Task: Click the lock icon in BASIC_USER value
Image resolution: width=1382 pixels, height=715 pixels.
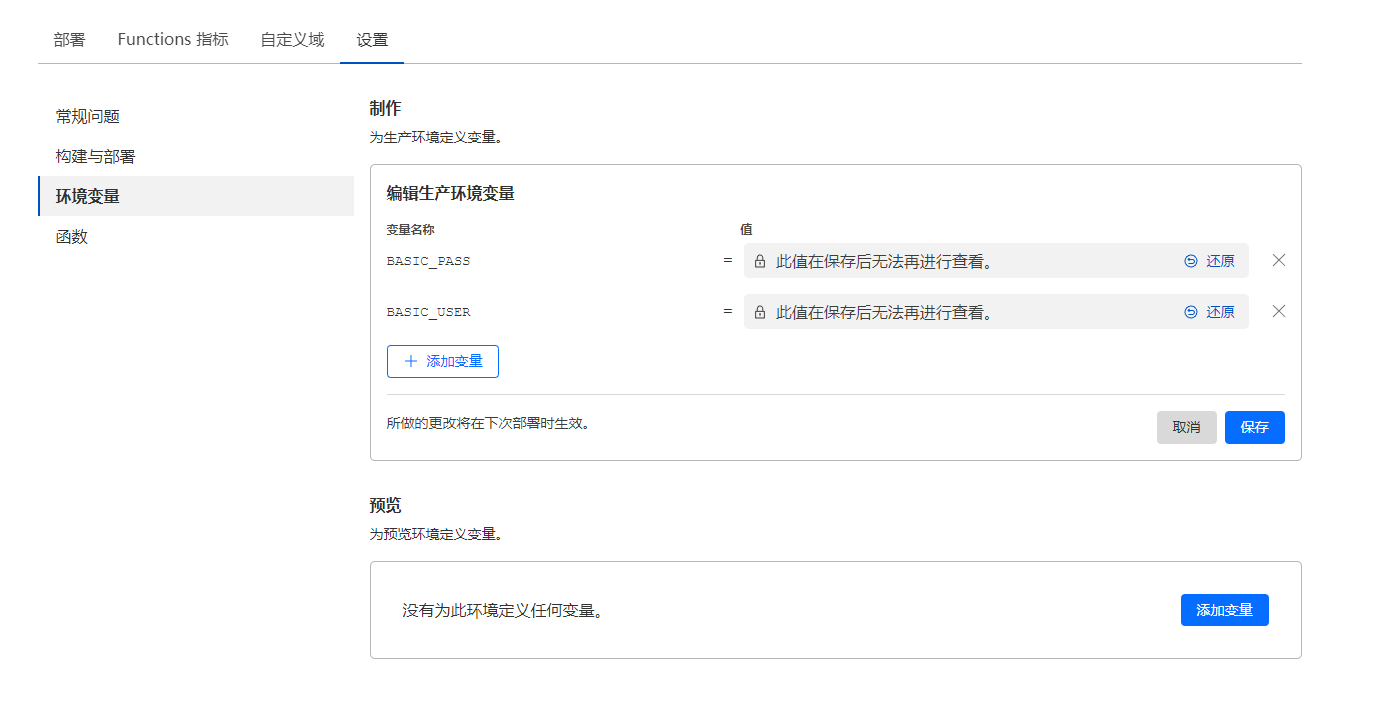Action: pos(760,313)
